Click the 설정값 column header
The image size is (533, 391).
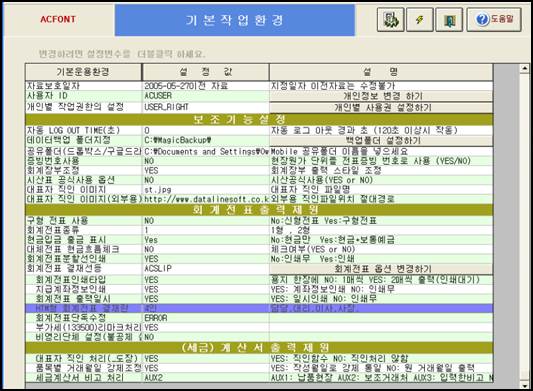click(x=205, y=72)
